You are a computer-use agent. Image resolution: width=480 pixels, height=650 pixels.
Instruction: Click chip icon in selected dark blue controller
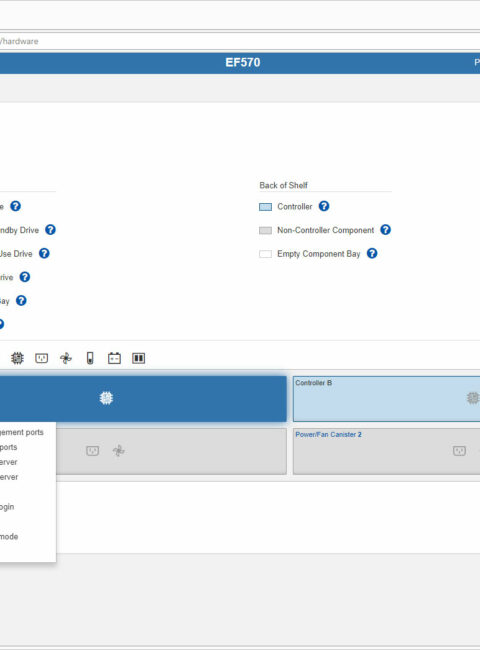pyautogui.click(x=107, y=398)
